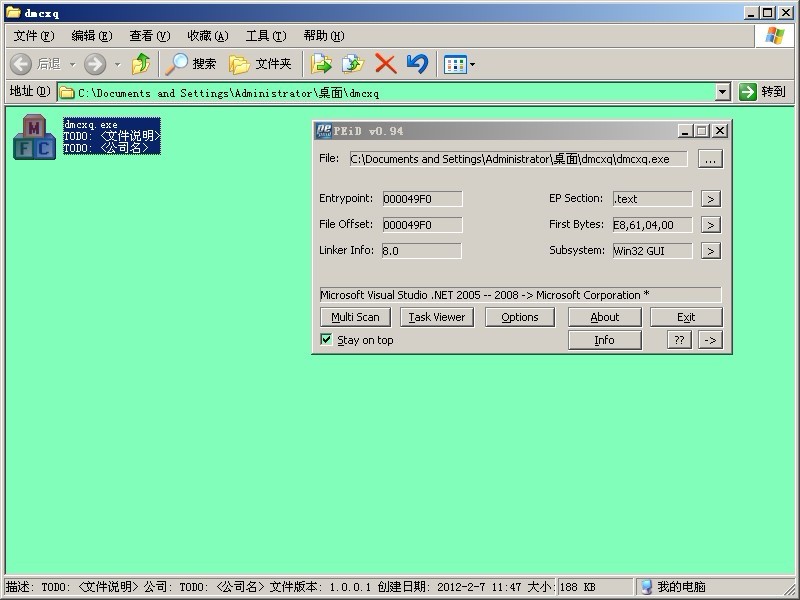The image size is (800, 600).
Task: Click the About button
Action: tap(605, 317)
